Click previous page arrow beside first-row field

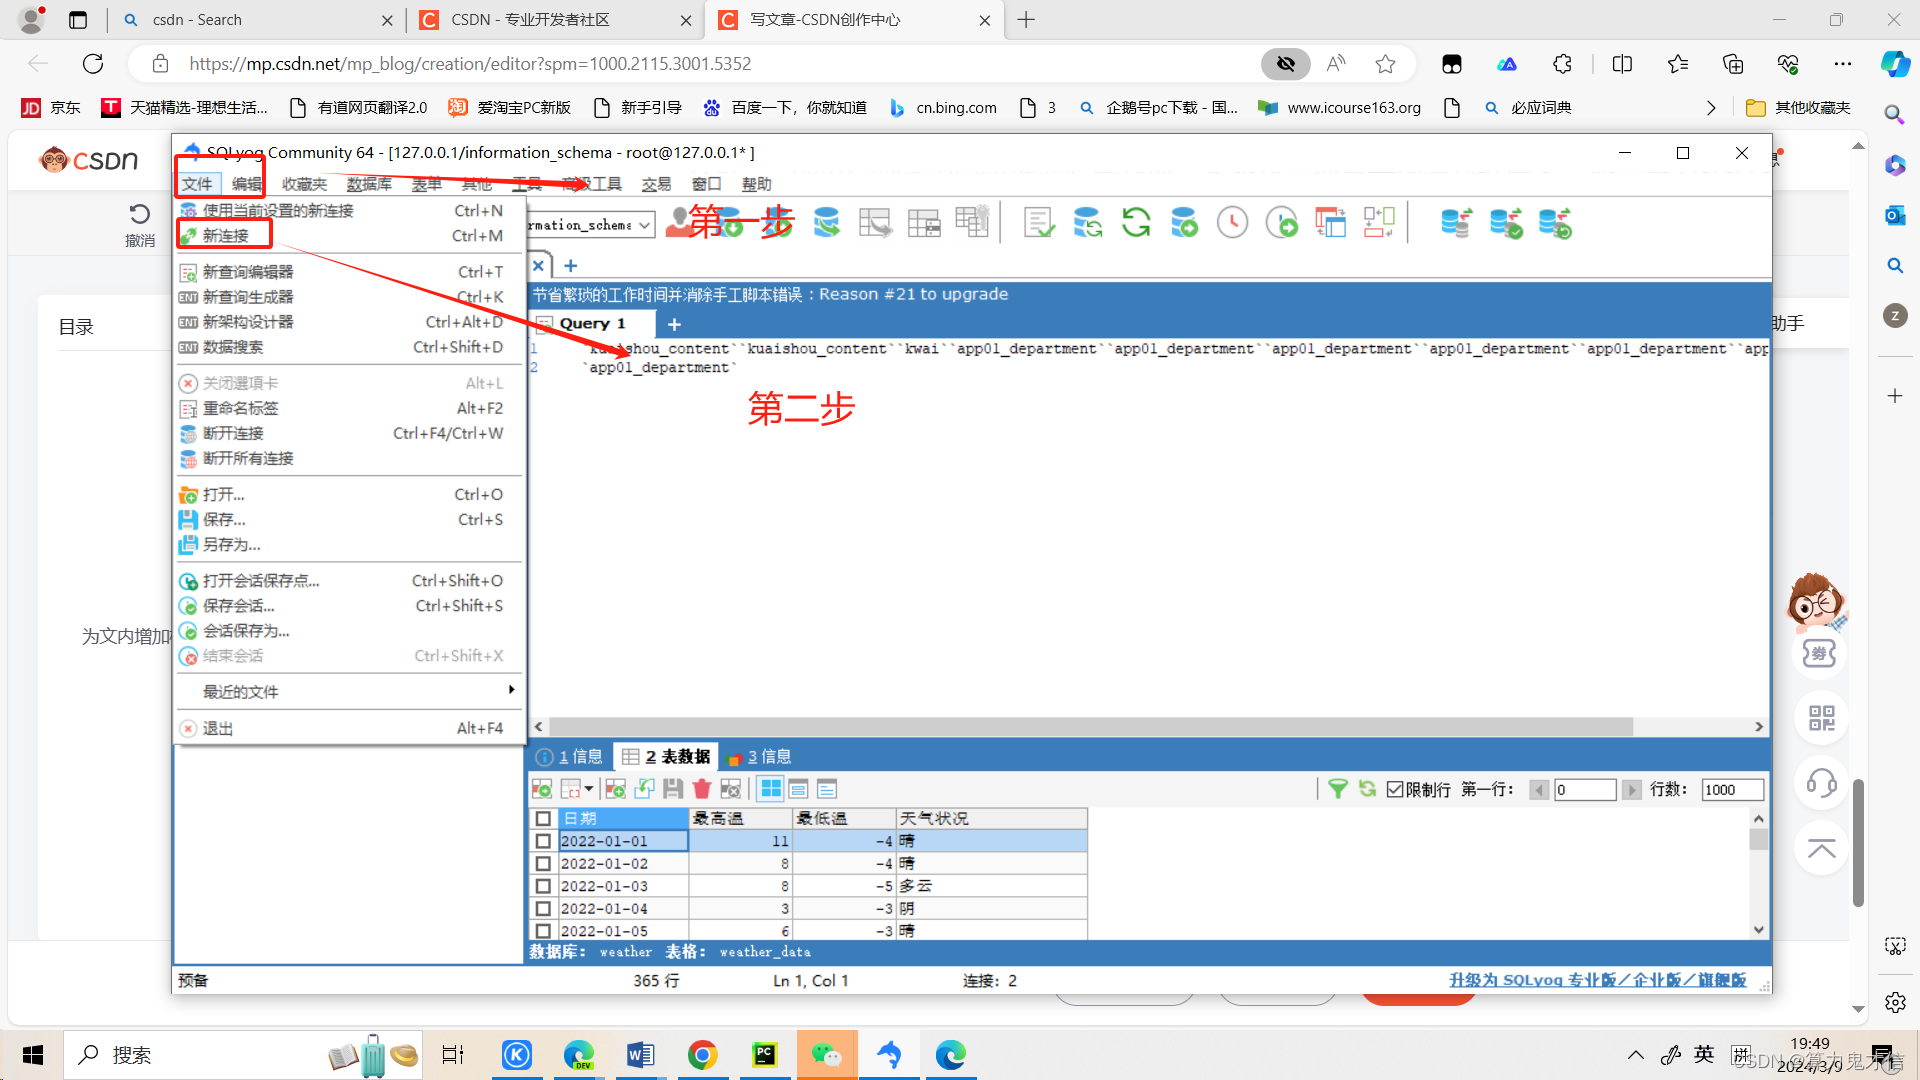[x=1539, y=790]
